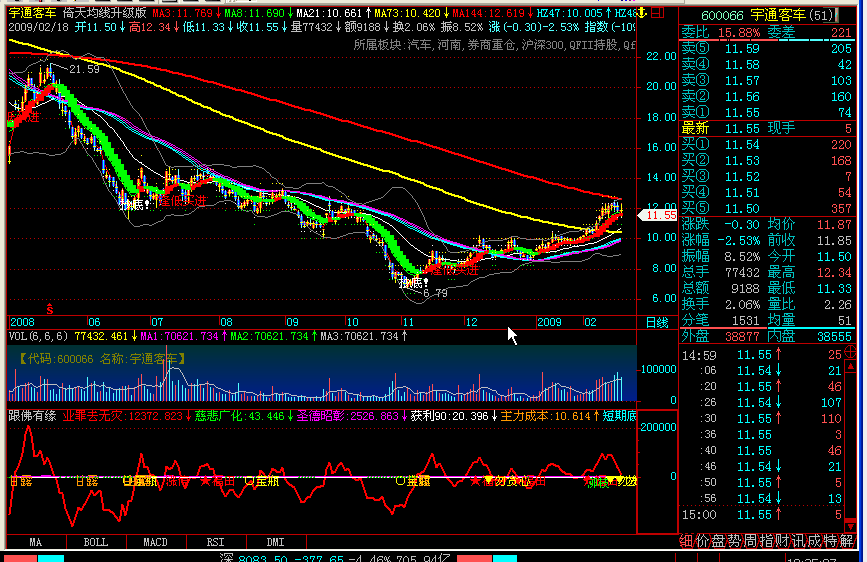
Task: Open the 盘 tab in the quote panel
Action: point(718,541)
